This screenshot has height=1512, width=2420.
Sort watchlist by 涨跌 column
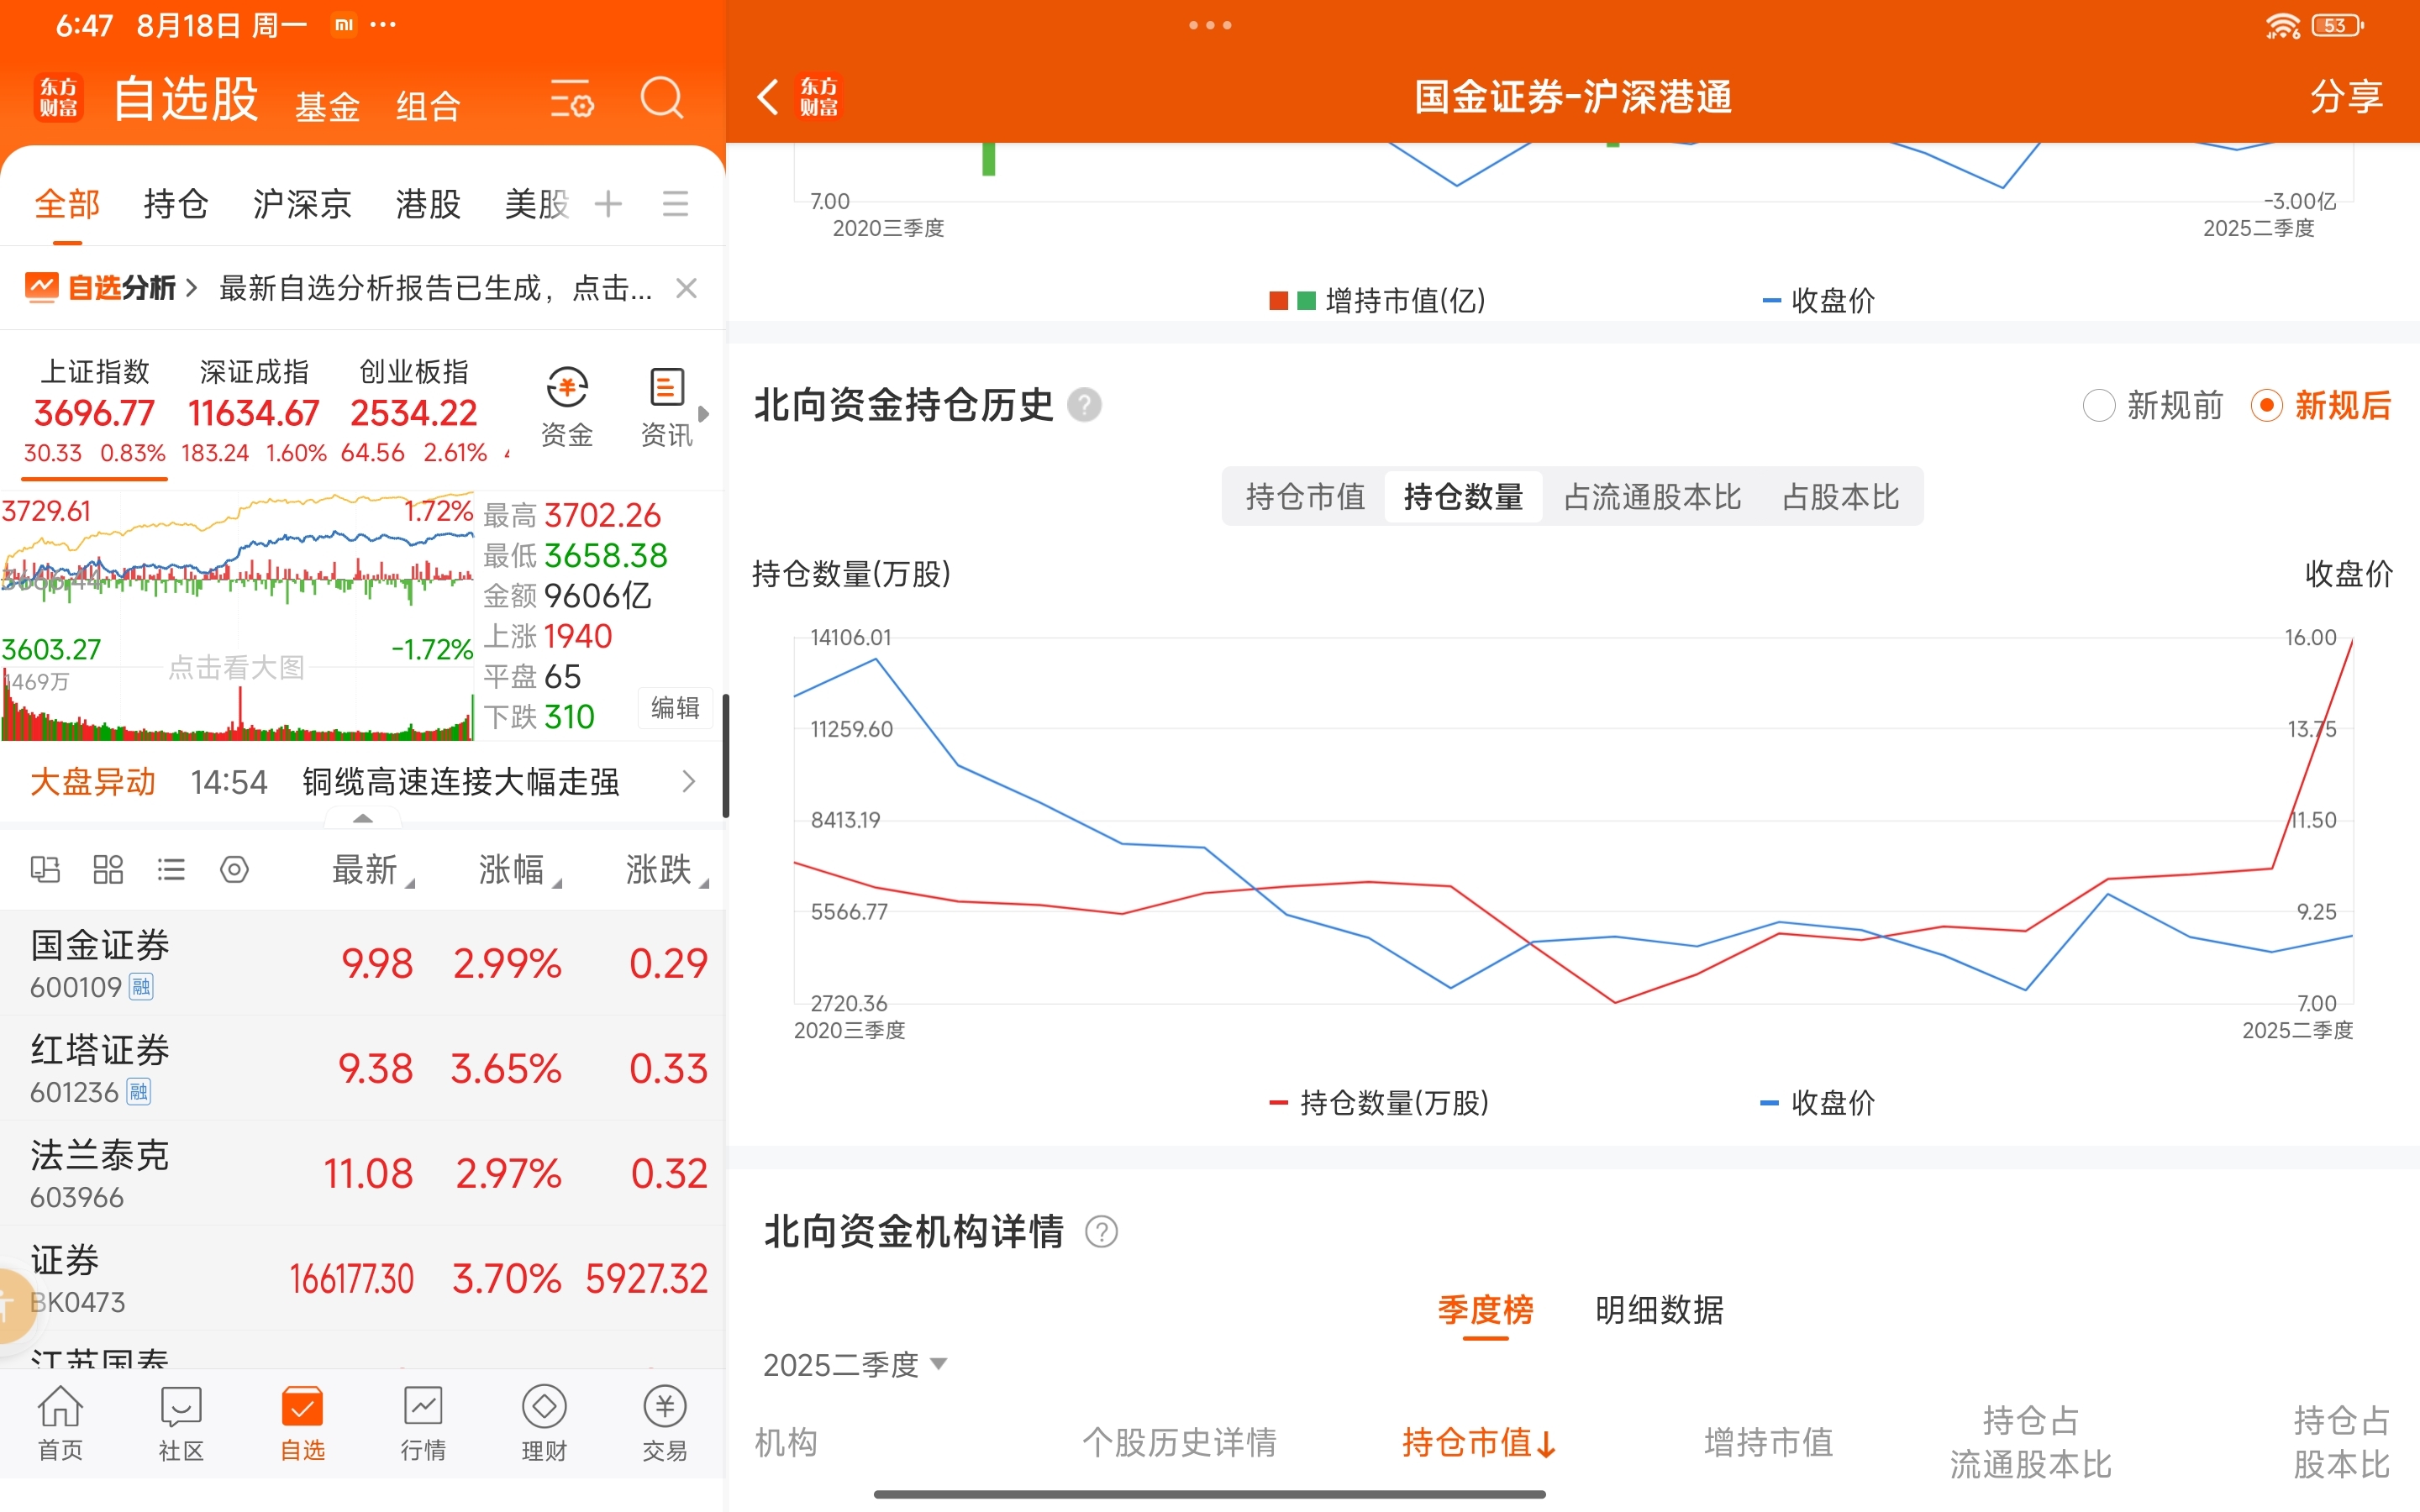[x=666, y=869]
